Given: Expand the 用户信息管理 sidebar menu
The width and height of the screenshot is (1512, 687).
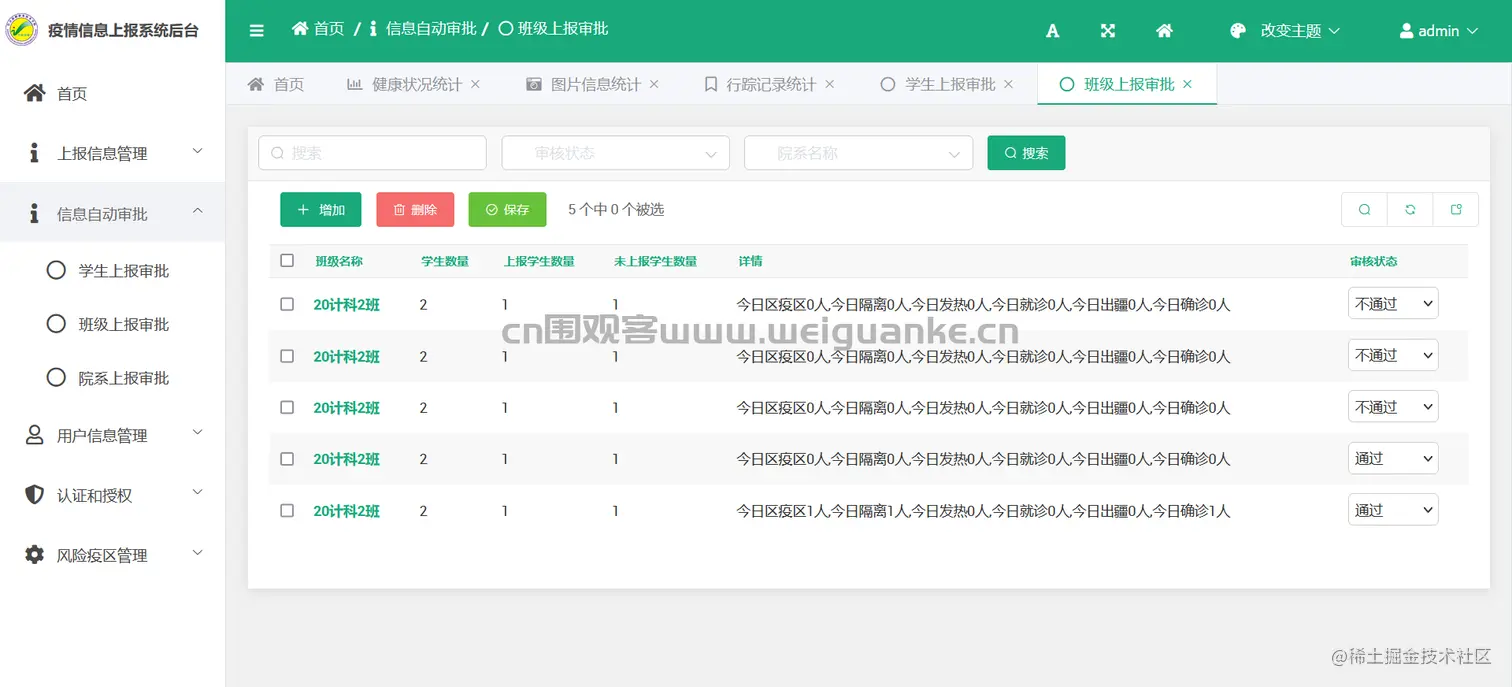Looking at the screenshot, I should [x=112, y=435].
